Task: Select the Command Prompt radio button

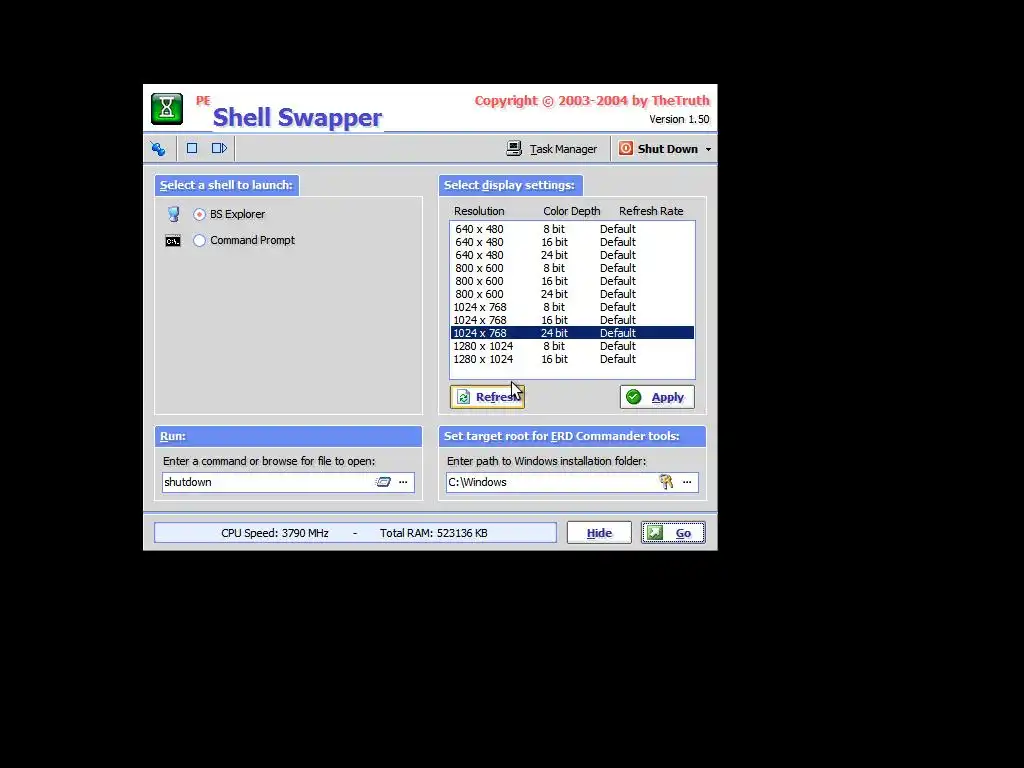Action: tap(199, 240)
